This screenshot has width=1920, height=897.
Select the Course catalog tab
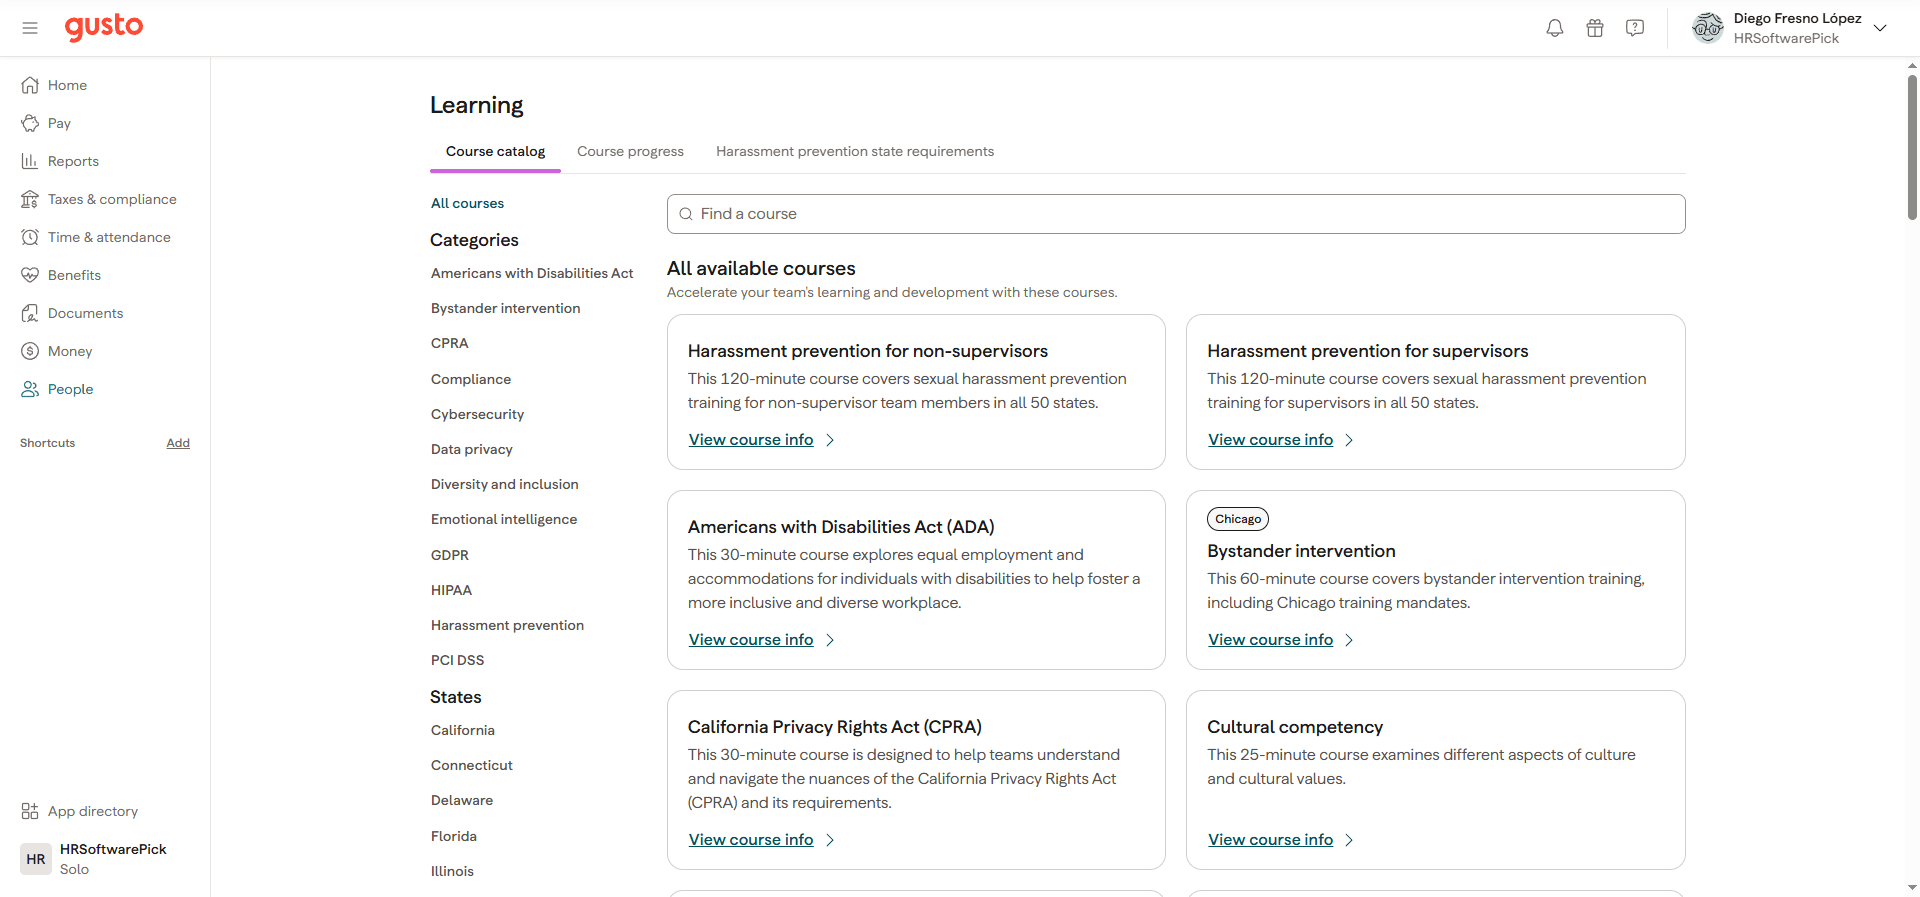(x=495, y=152)
